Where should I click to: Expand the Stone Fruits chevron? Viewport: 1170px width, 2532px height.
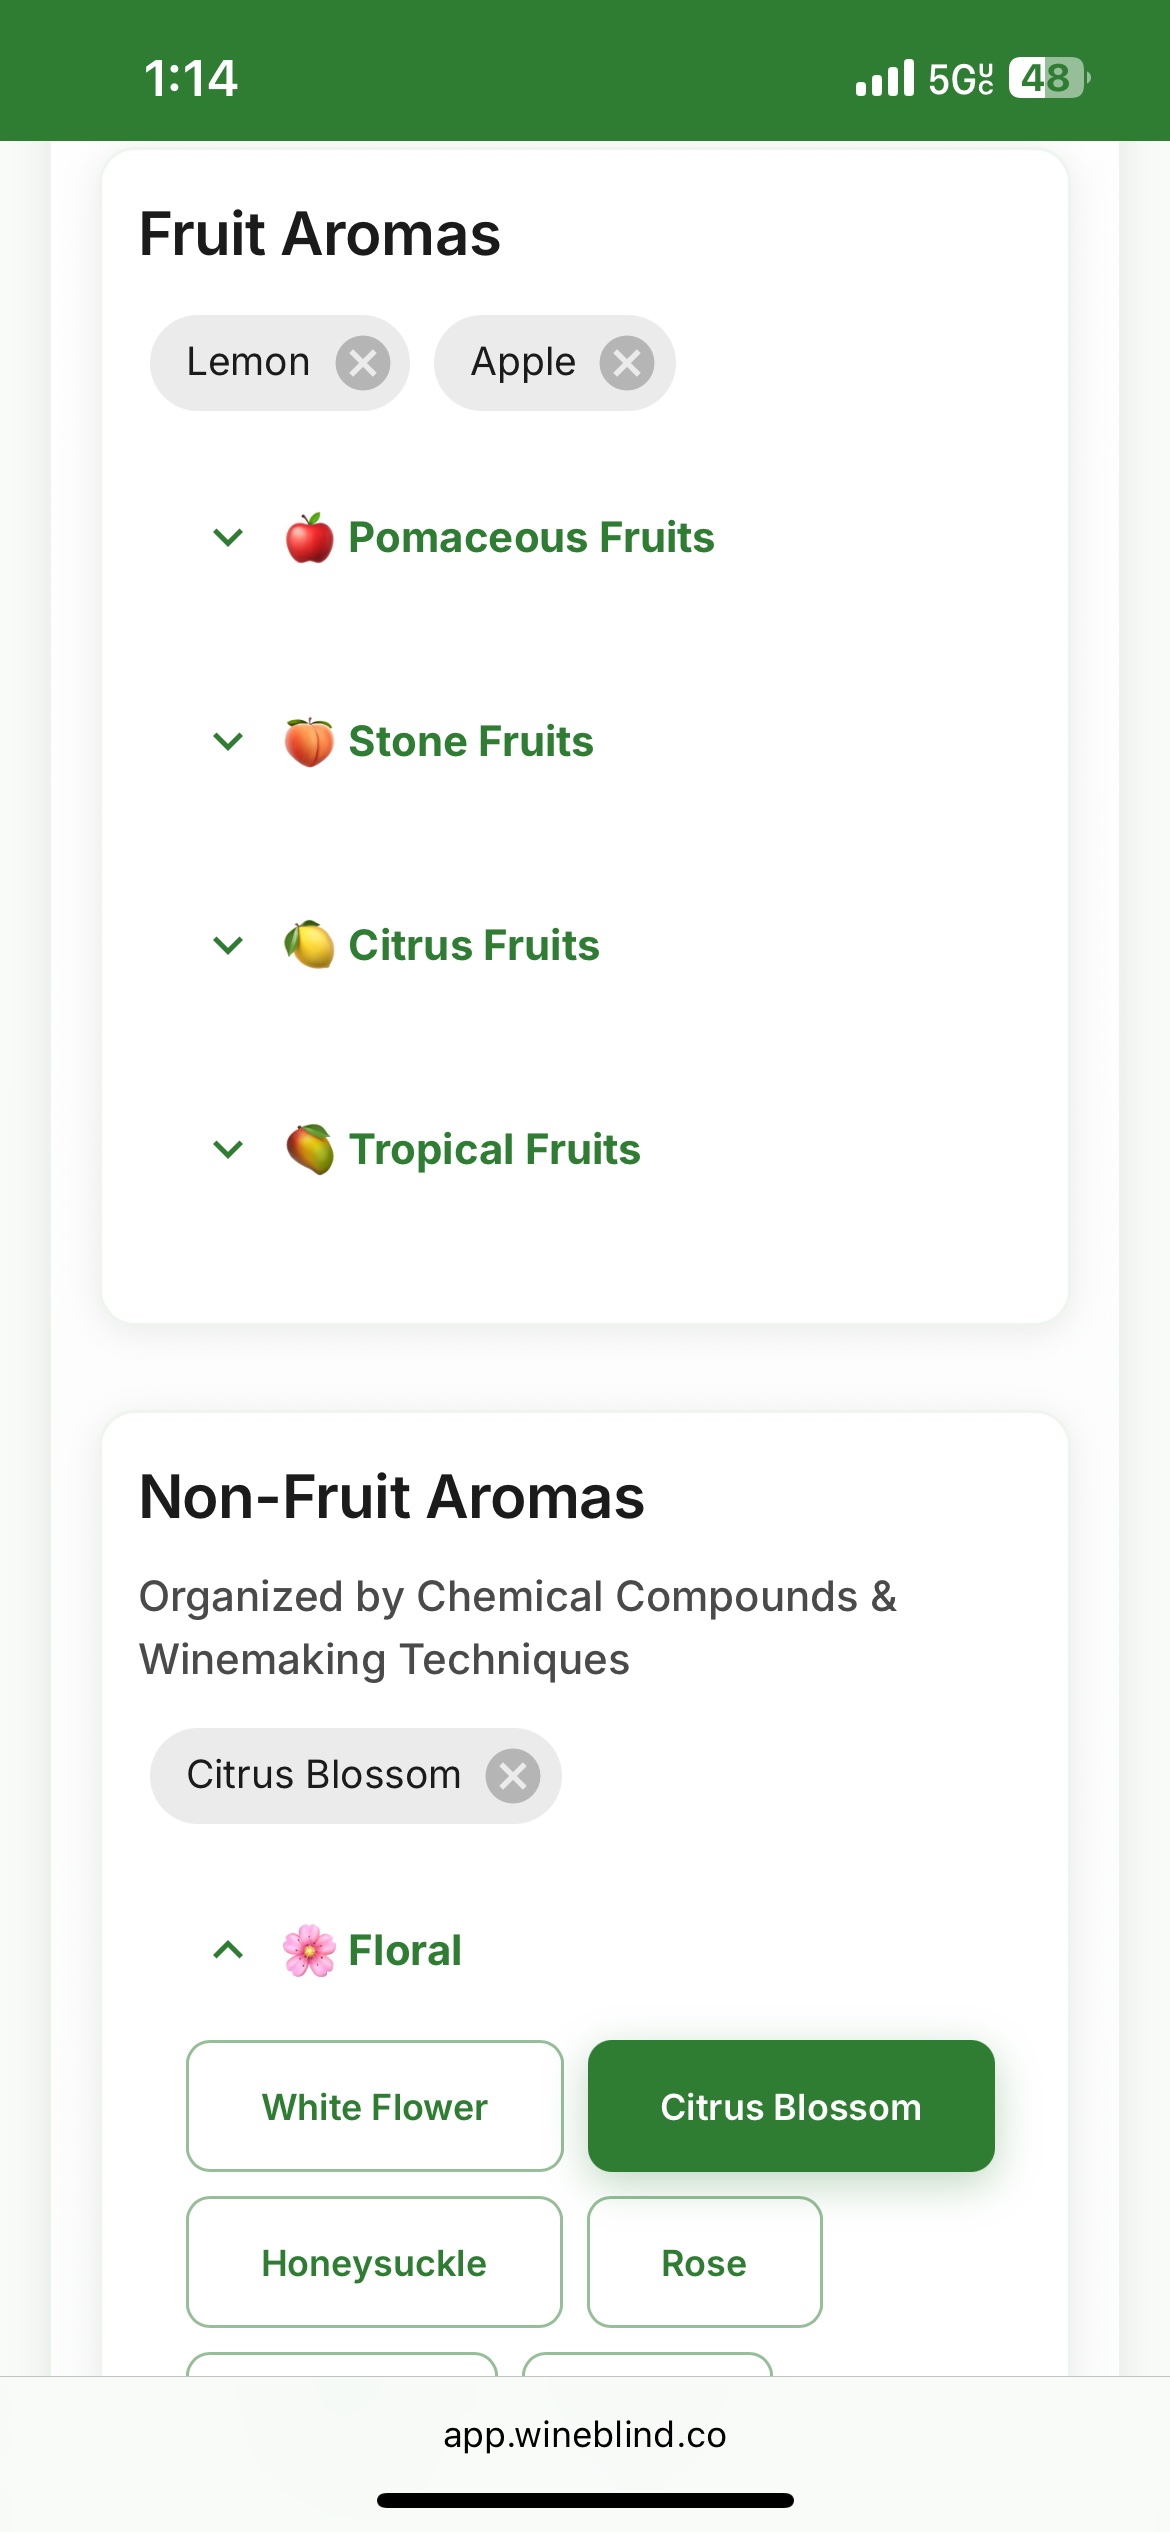coord(229,742)
